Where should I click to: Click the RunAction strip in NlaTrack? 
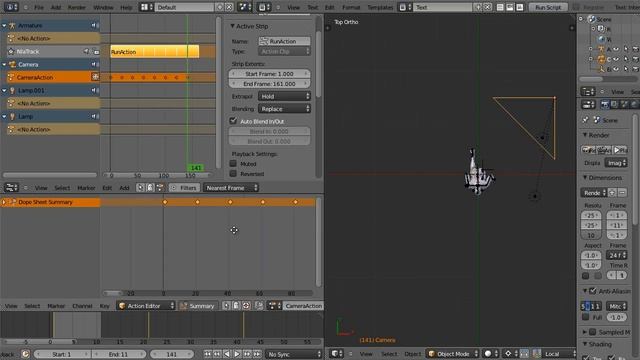coord(154,52)
